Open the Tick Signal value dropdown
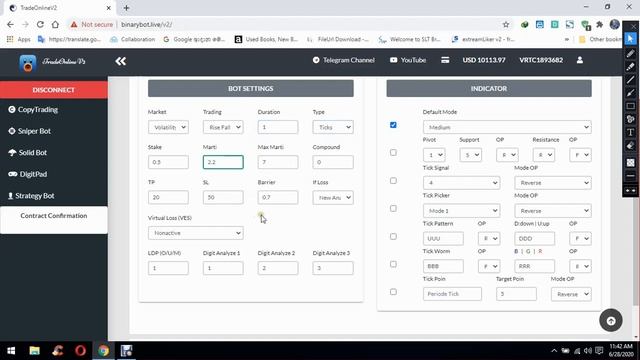 click(x=461, y=183)
